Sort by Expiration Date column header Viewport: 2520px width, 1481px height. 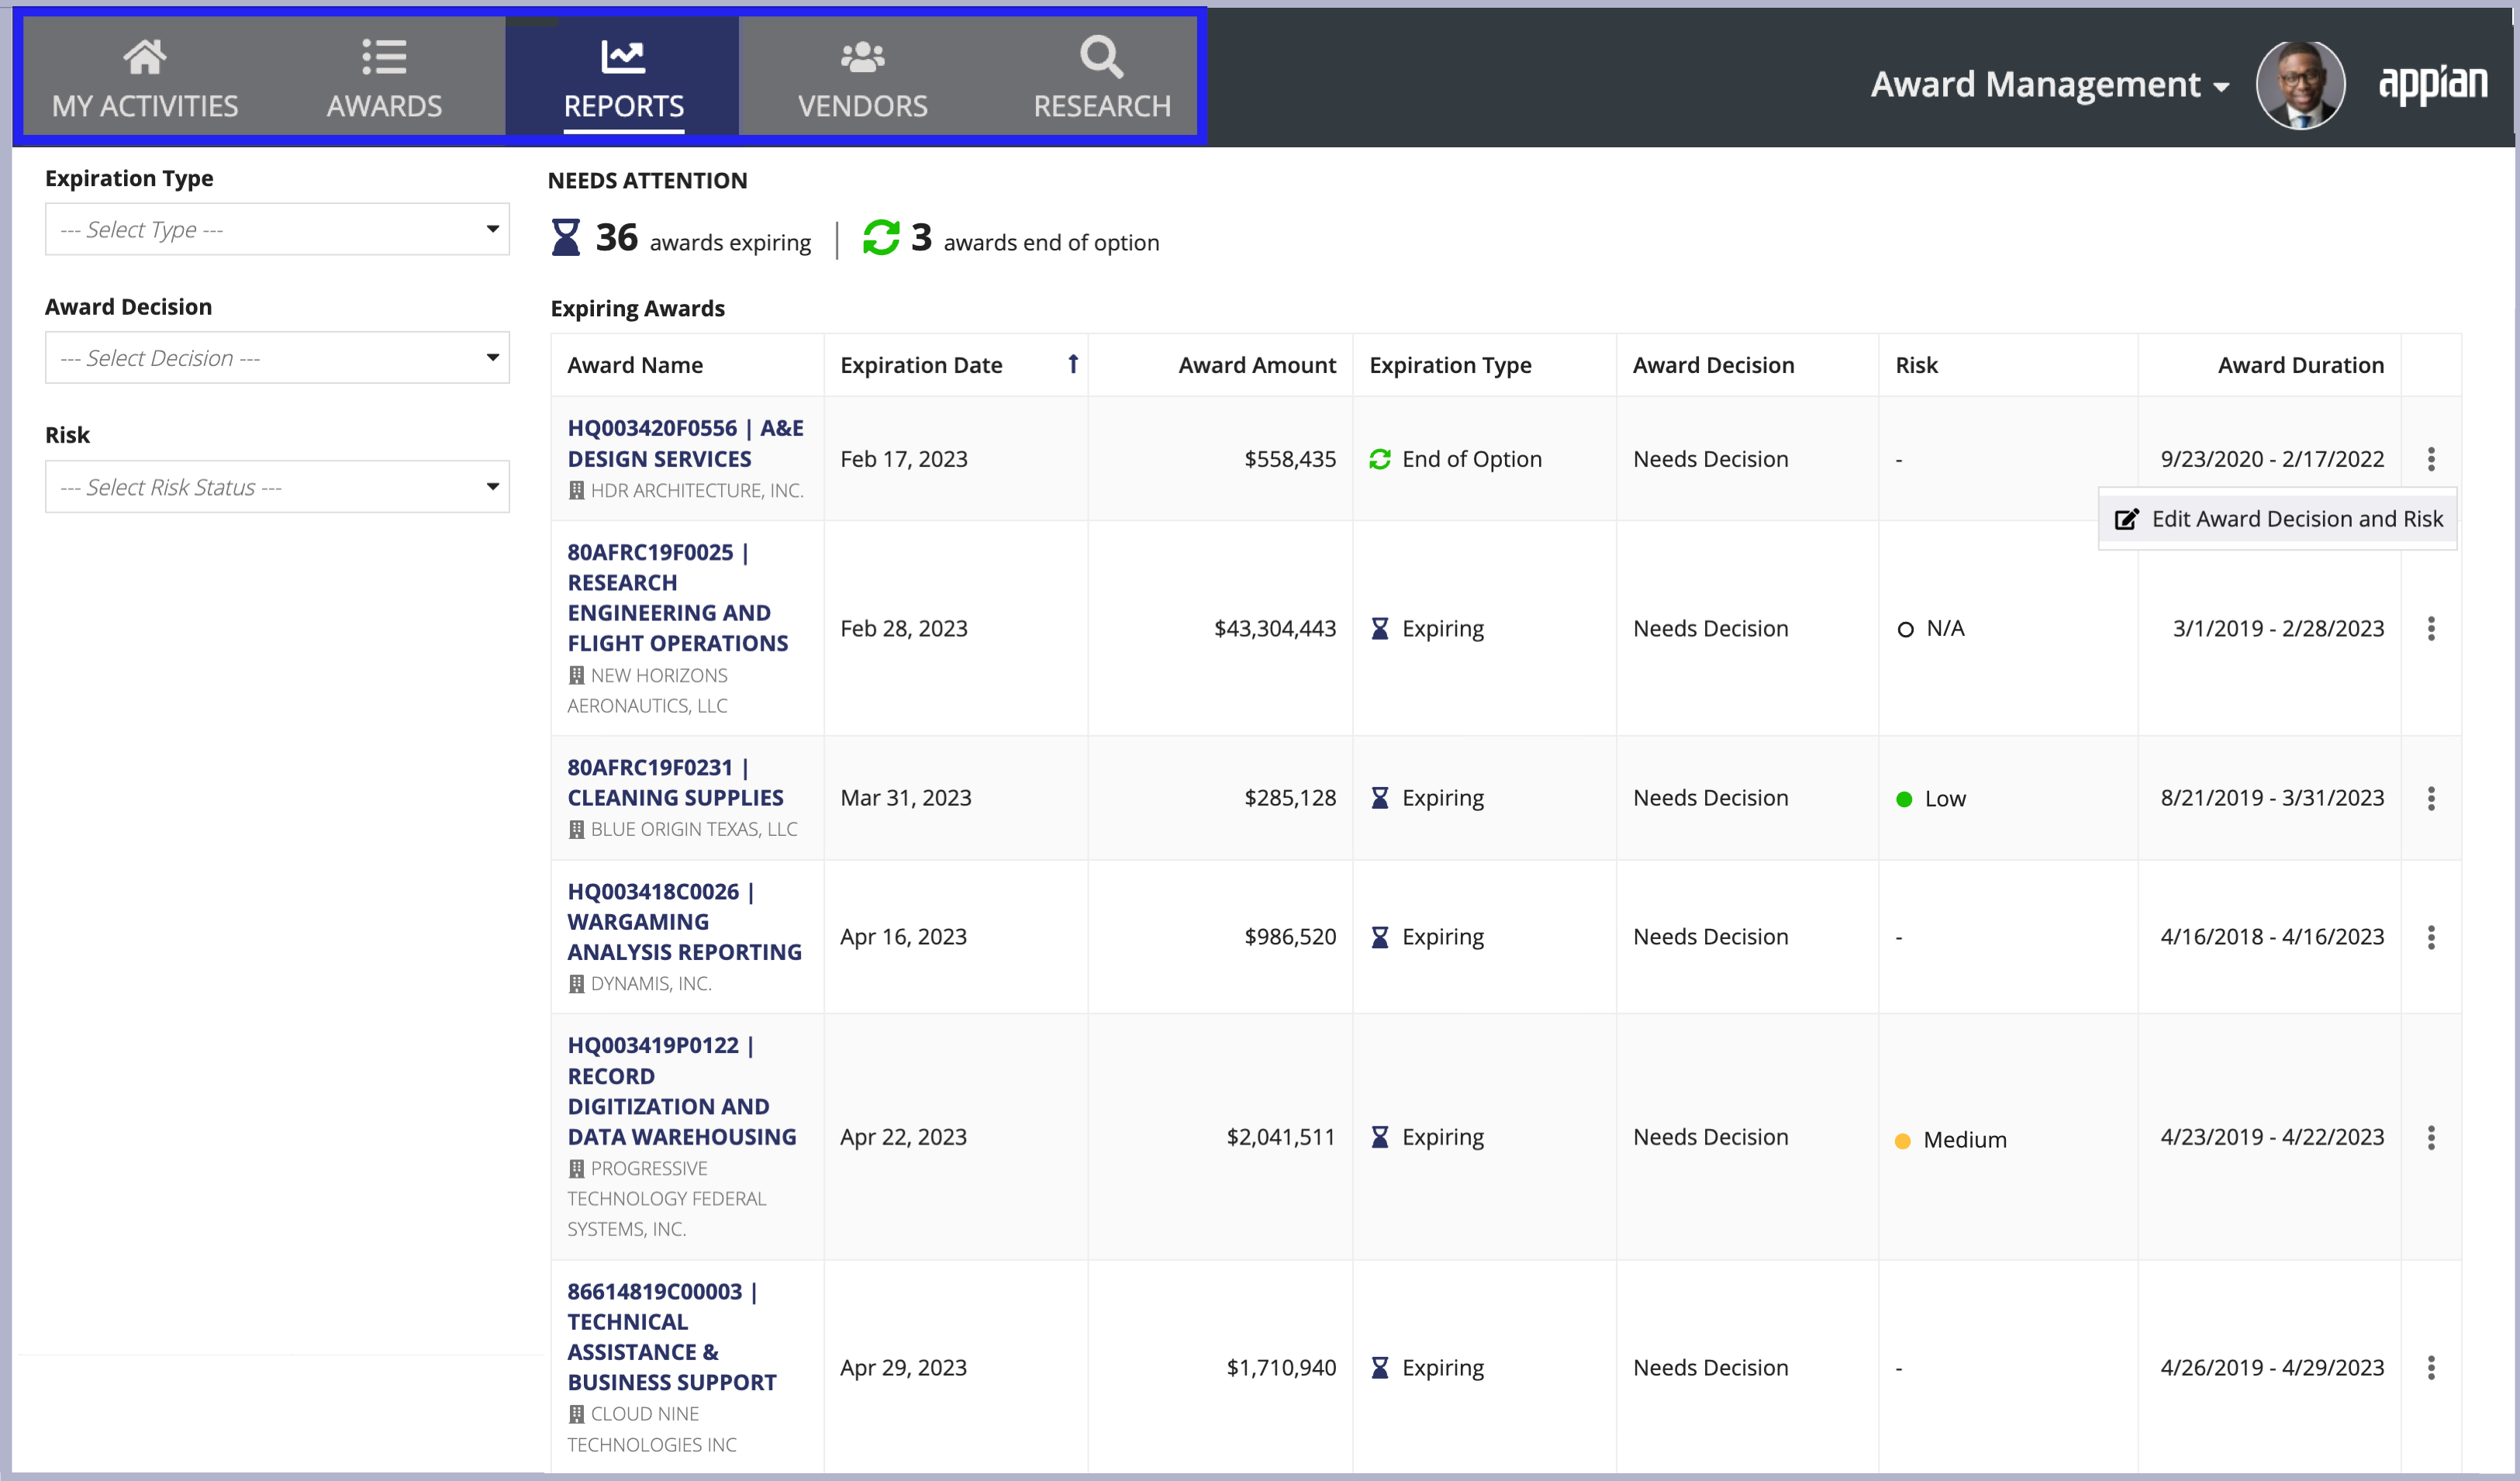[x=921, y=365]
